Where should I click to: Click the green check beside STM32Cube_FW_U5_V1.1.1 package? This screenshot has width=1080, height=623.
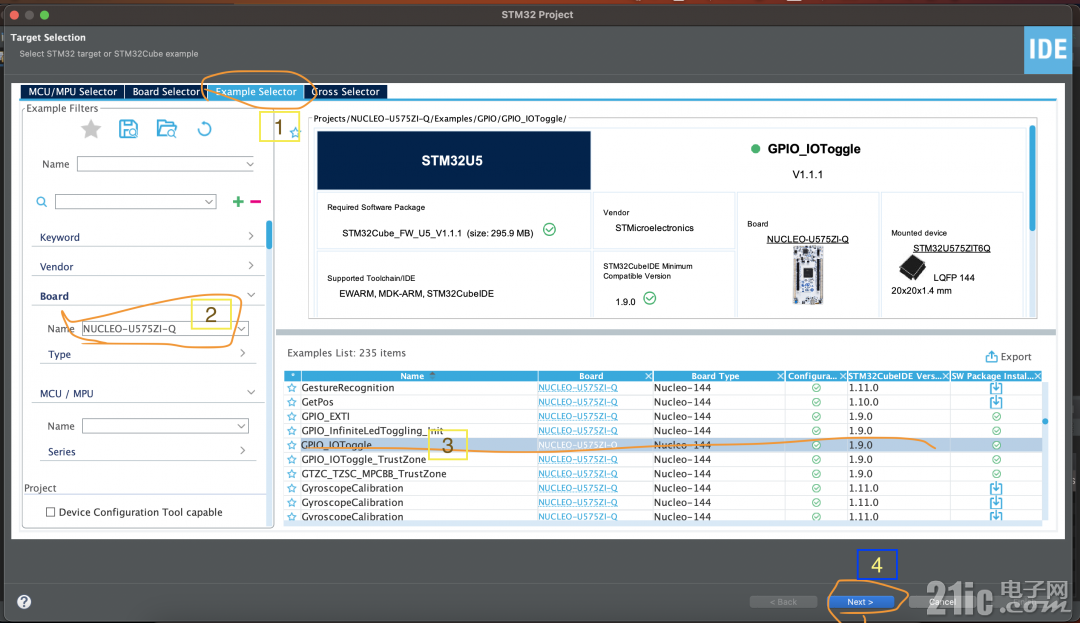click(x=549, y=230)
